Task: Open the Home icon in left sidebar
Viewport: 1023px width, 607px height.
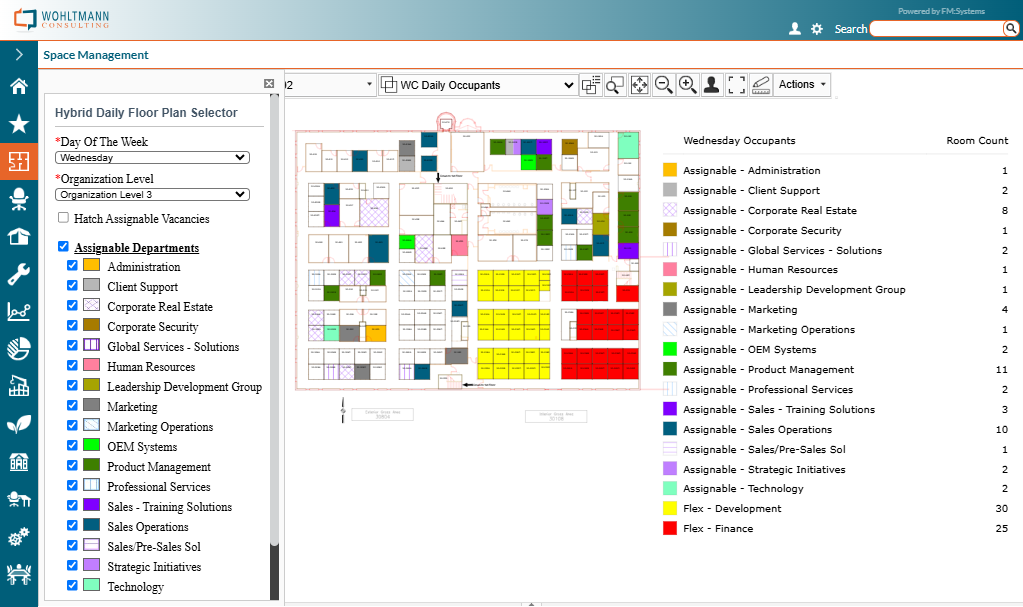Action: 18,86
